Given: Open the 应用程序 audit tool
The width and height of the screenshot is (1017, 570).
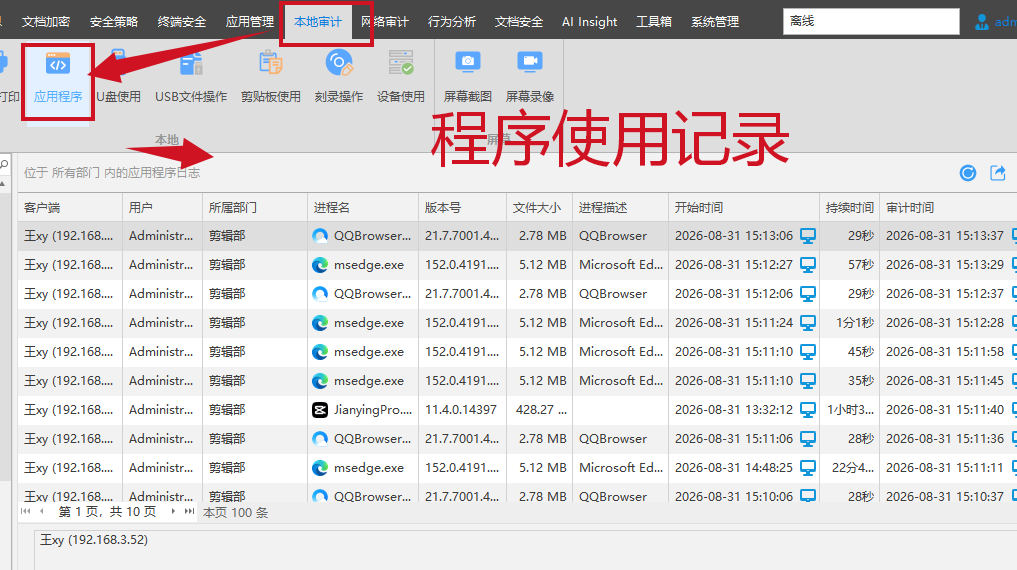Looking at the screenshot, I should click(58, 79).
